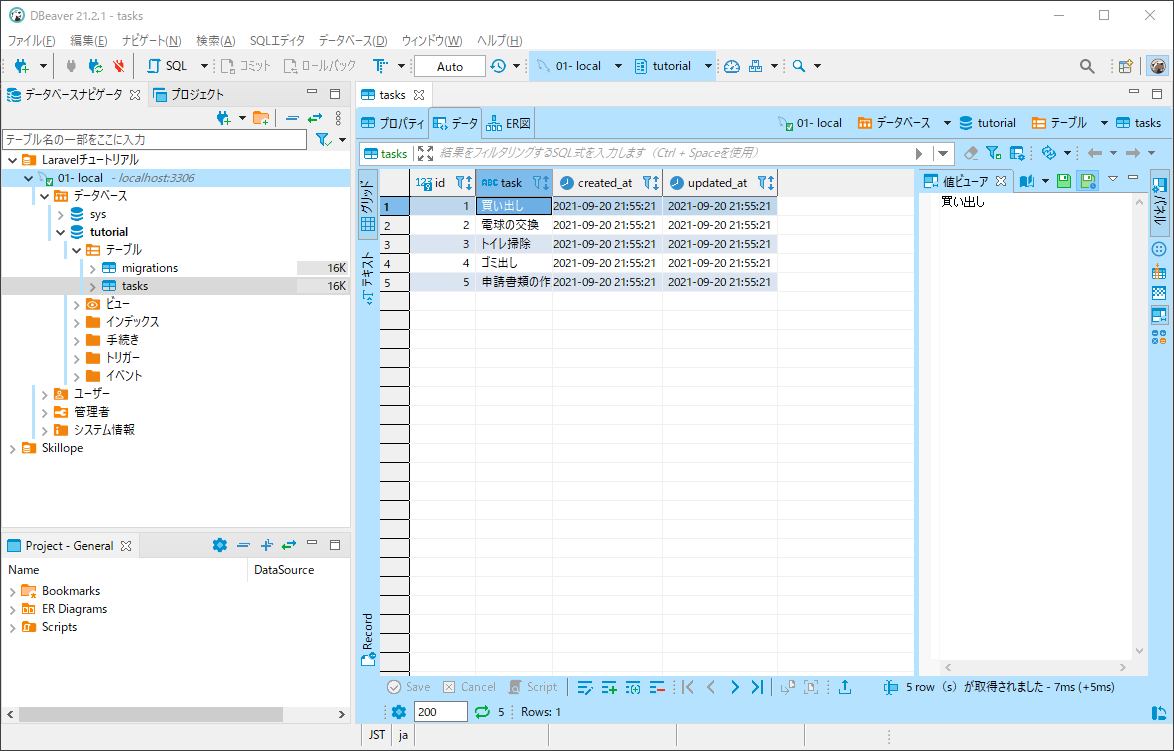Click the eraser clear filter icon
This screenshot has height=751, width=1174.
coord(971,153)
